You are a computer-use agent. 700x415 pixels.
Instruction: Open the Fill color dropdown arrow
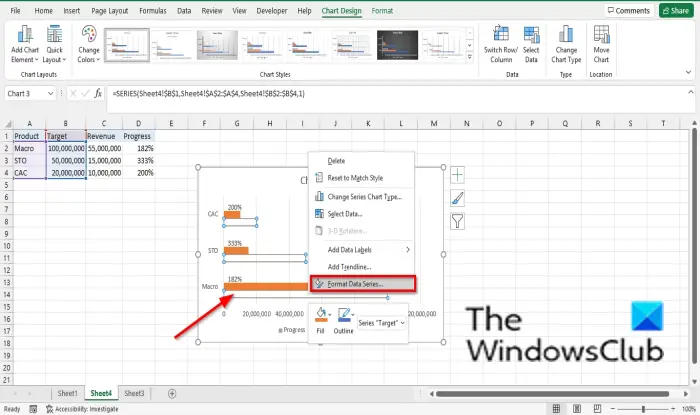coord(329,315)
